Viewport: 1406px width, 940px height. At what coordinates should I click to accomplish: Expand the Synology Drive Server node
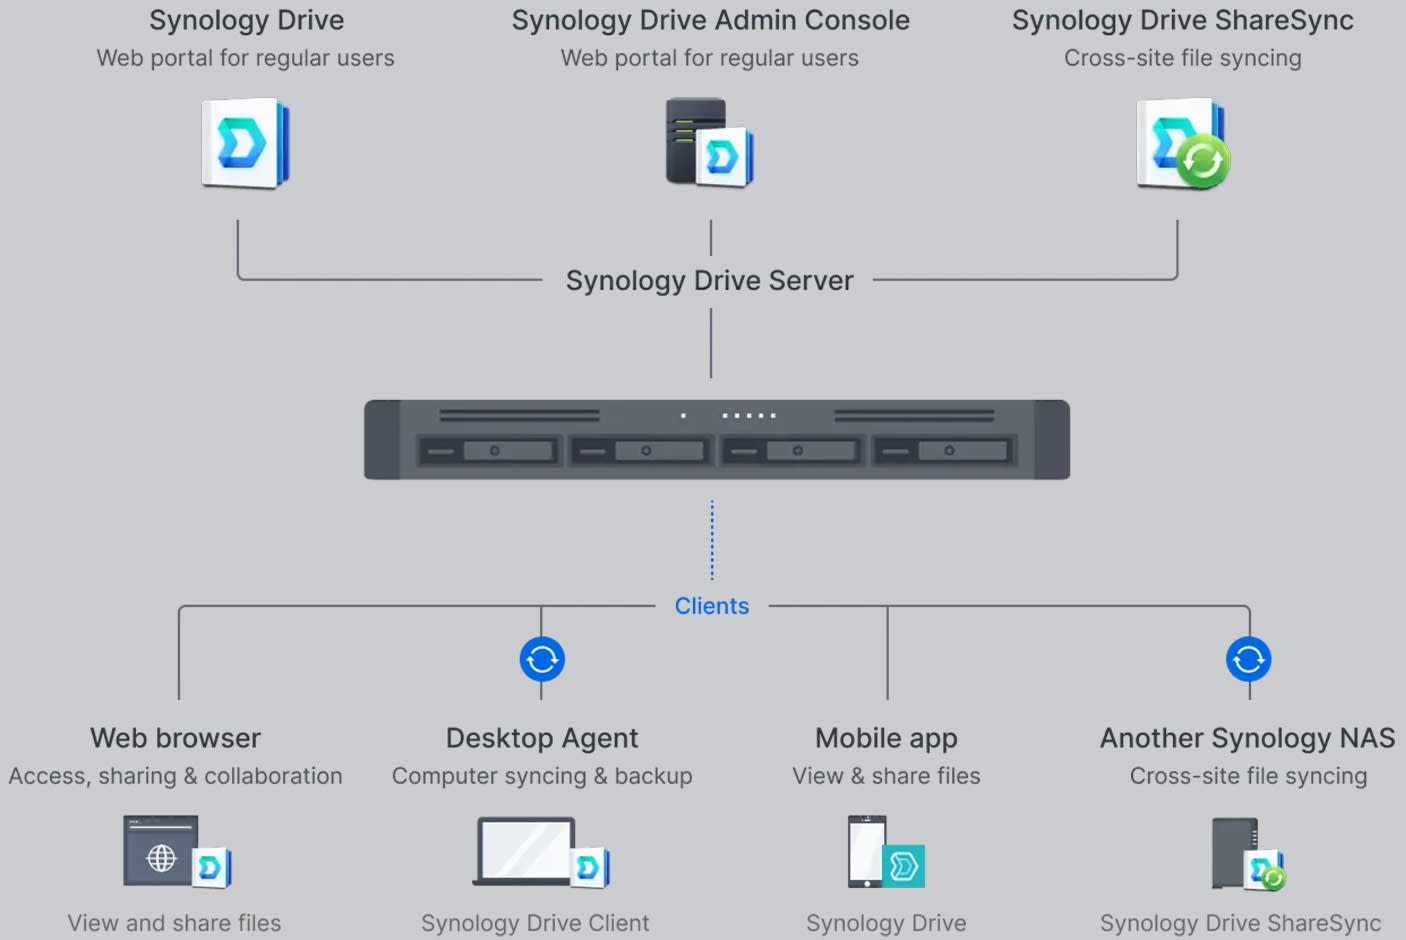710,280
